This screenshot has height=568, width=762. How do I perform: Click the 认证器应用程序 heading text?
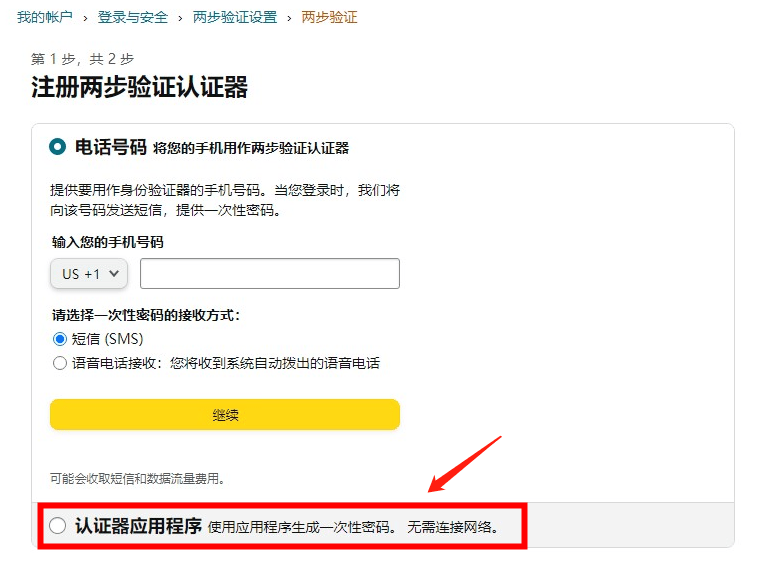click(139, 526)
